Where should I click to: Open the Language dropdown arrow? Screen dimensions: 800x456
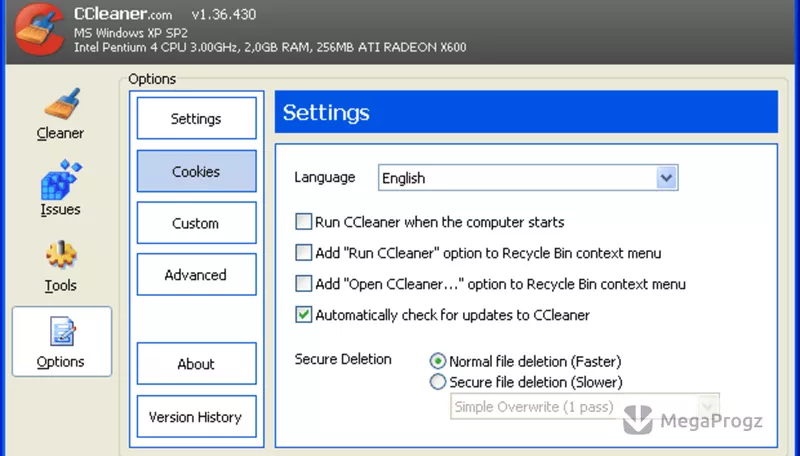[666, 178]
